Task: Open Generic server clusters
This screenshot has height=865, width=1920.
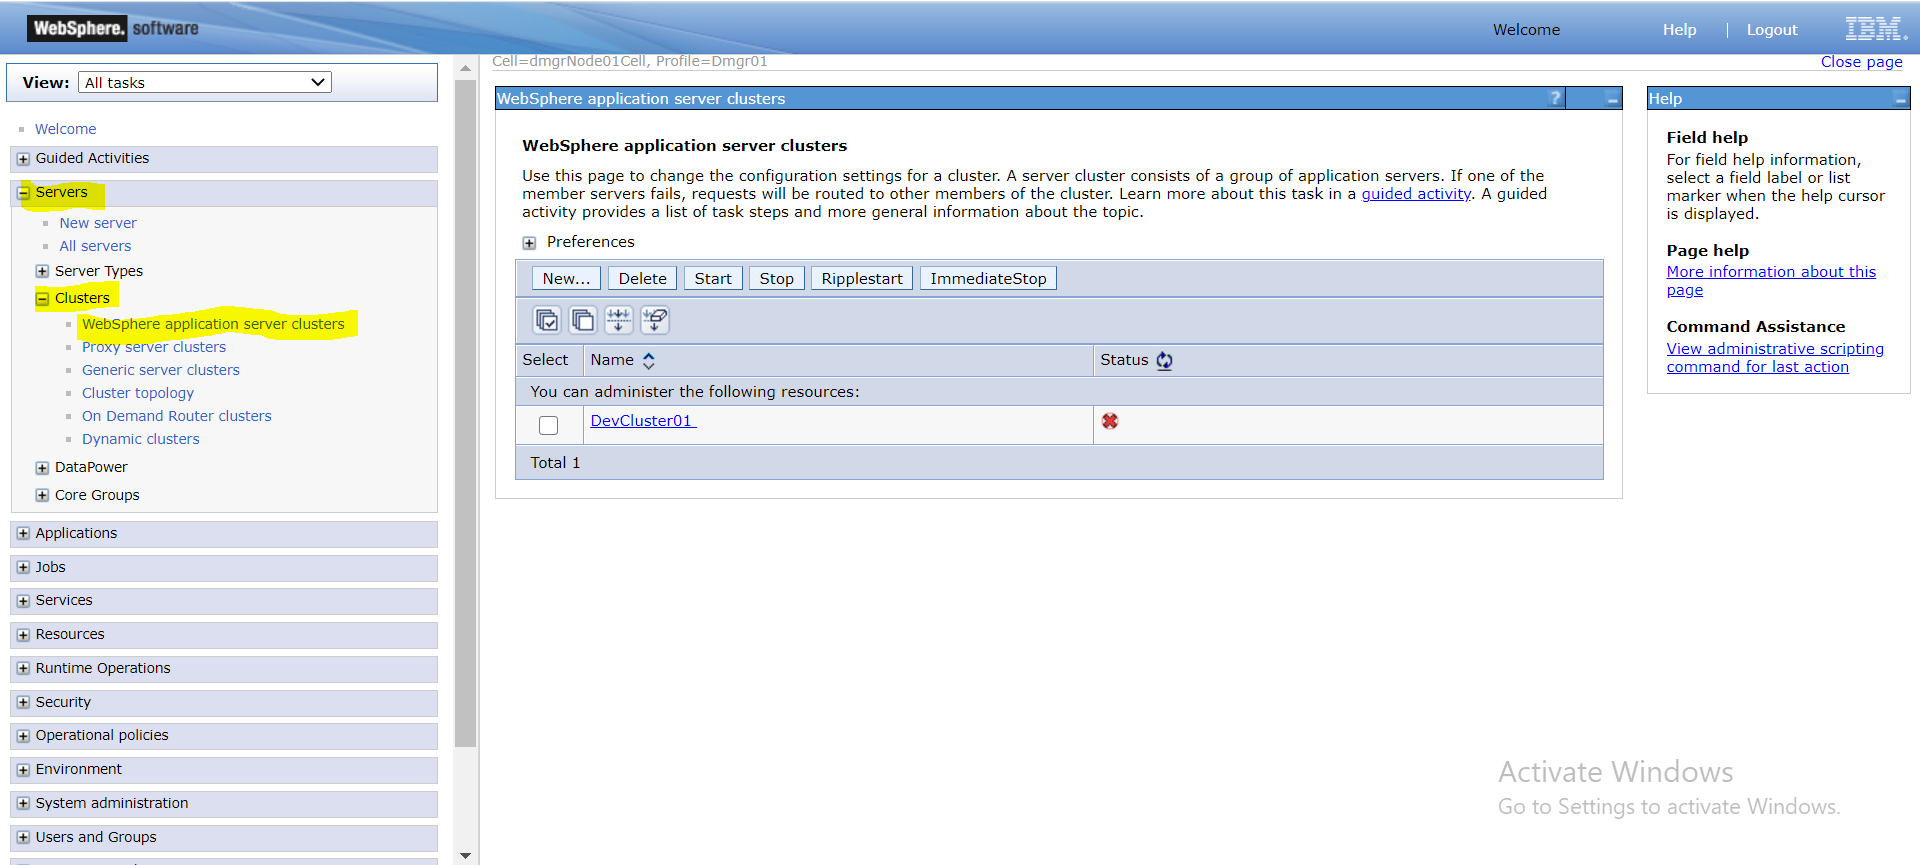Action: [x=161, y=370]
